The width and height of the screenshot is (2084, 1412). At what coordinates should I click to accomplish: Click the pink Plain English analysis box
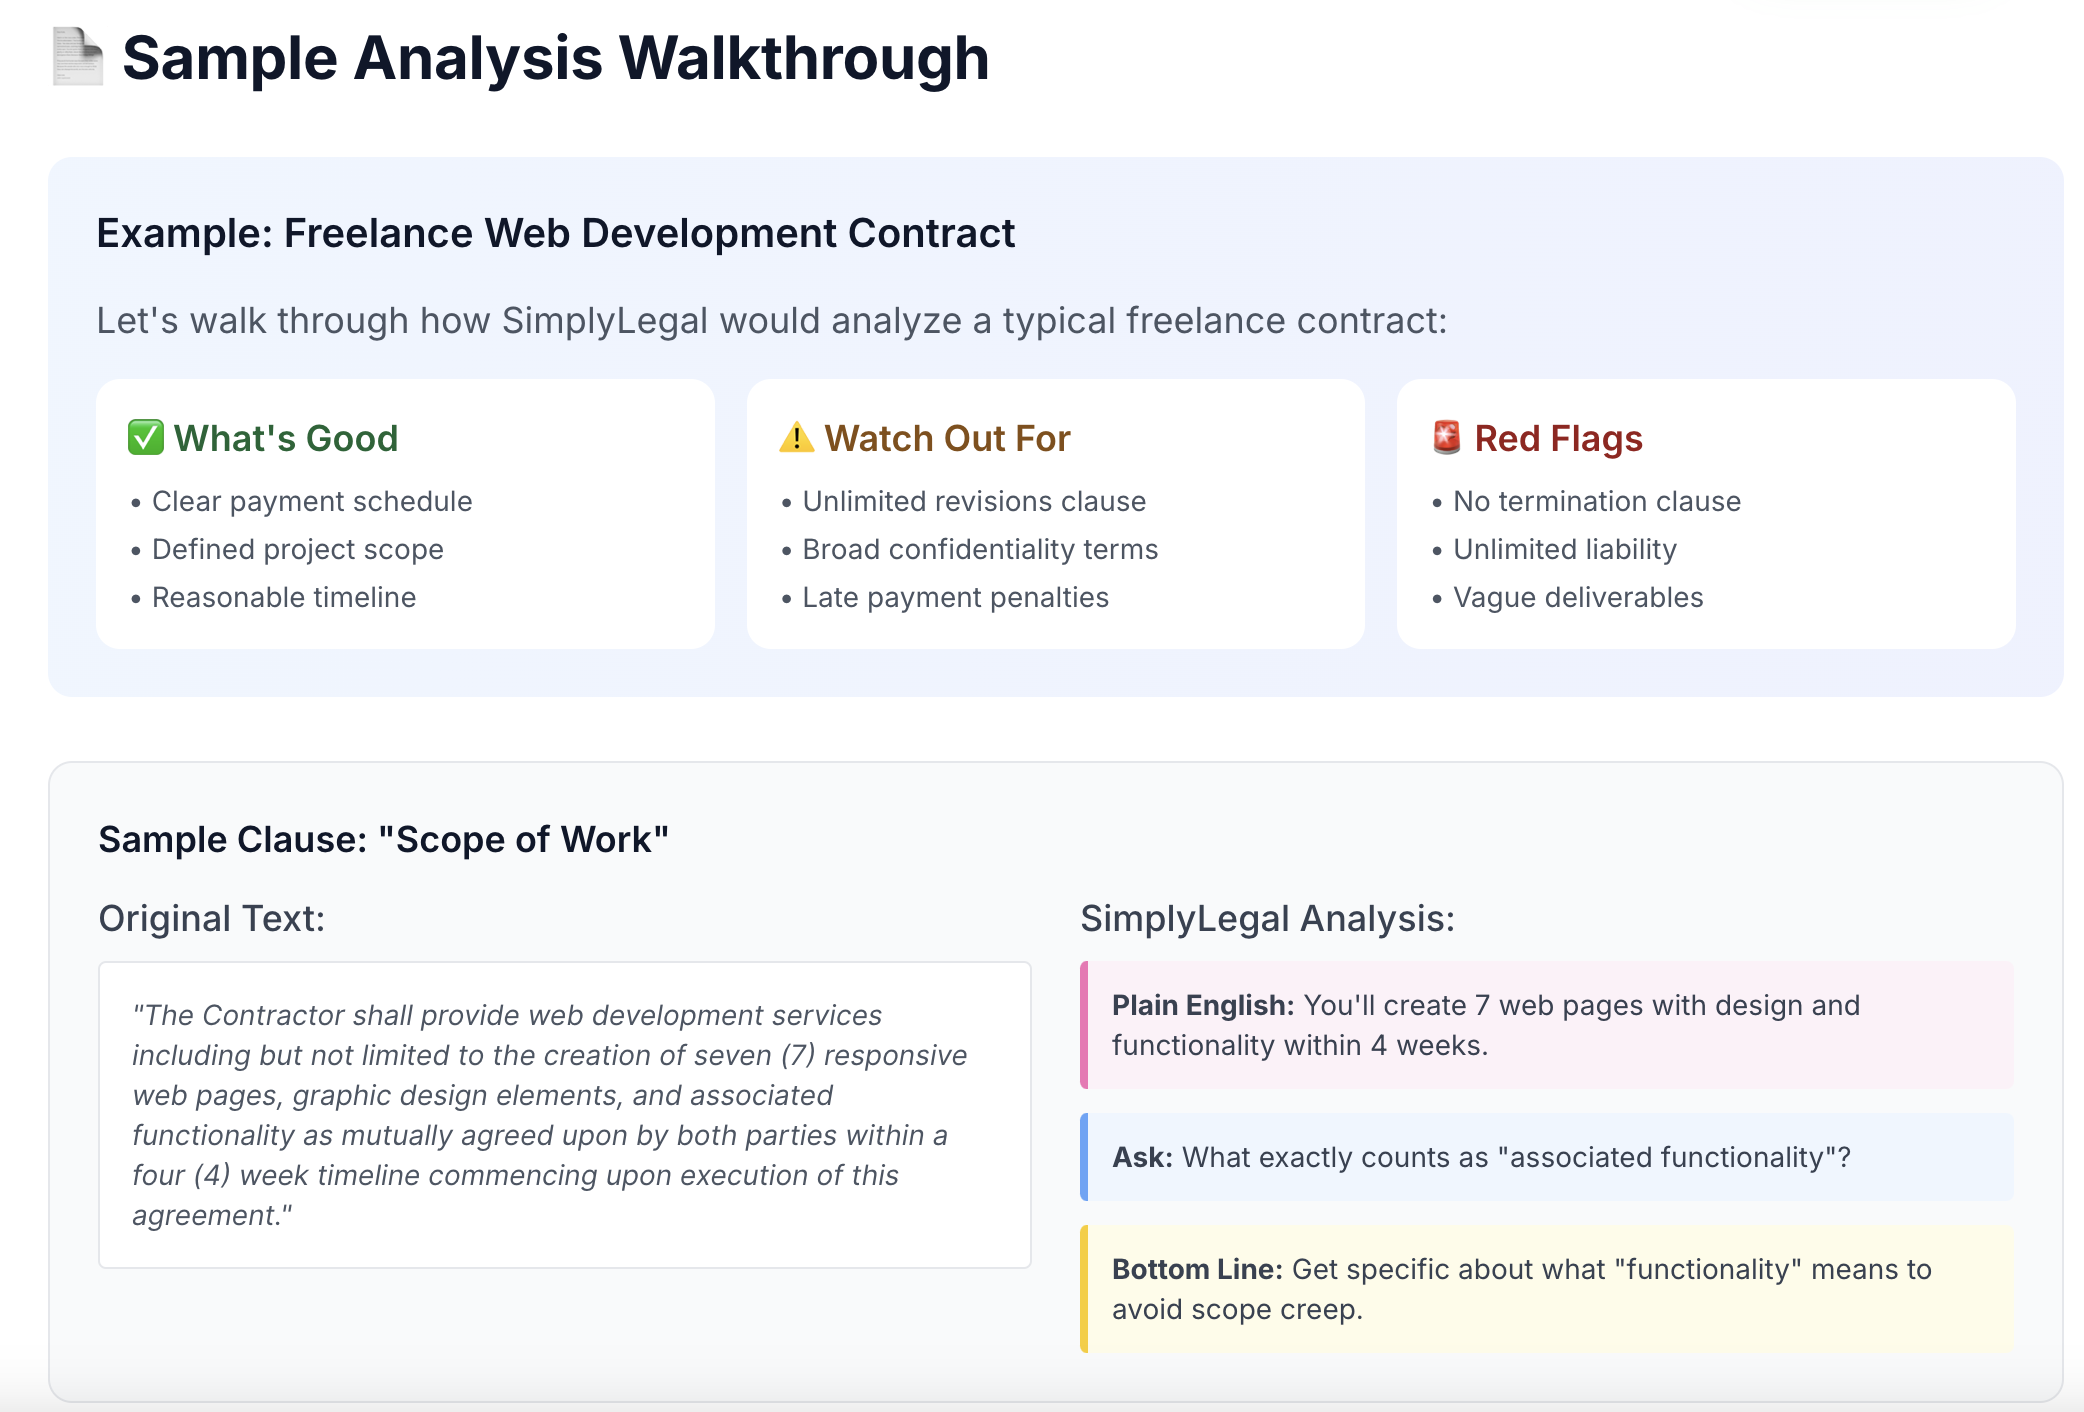point(1547,1025)
